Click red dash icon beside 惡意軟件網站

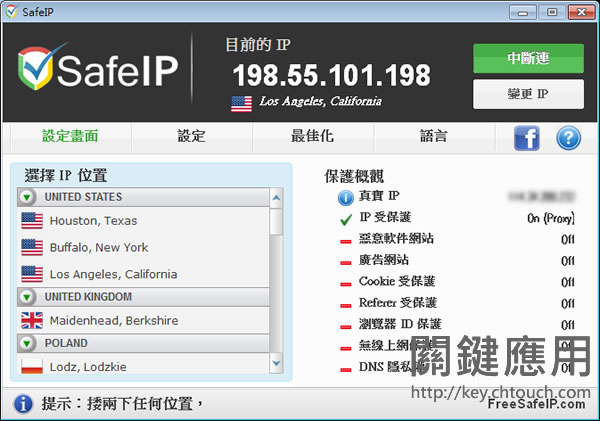tap(346, 242)
